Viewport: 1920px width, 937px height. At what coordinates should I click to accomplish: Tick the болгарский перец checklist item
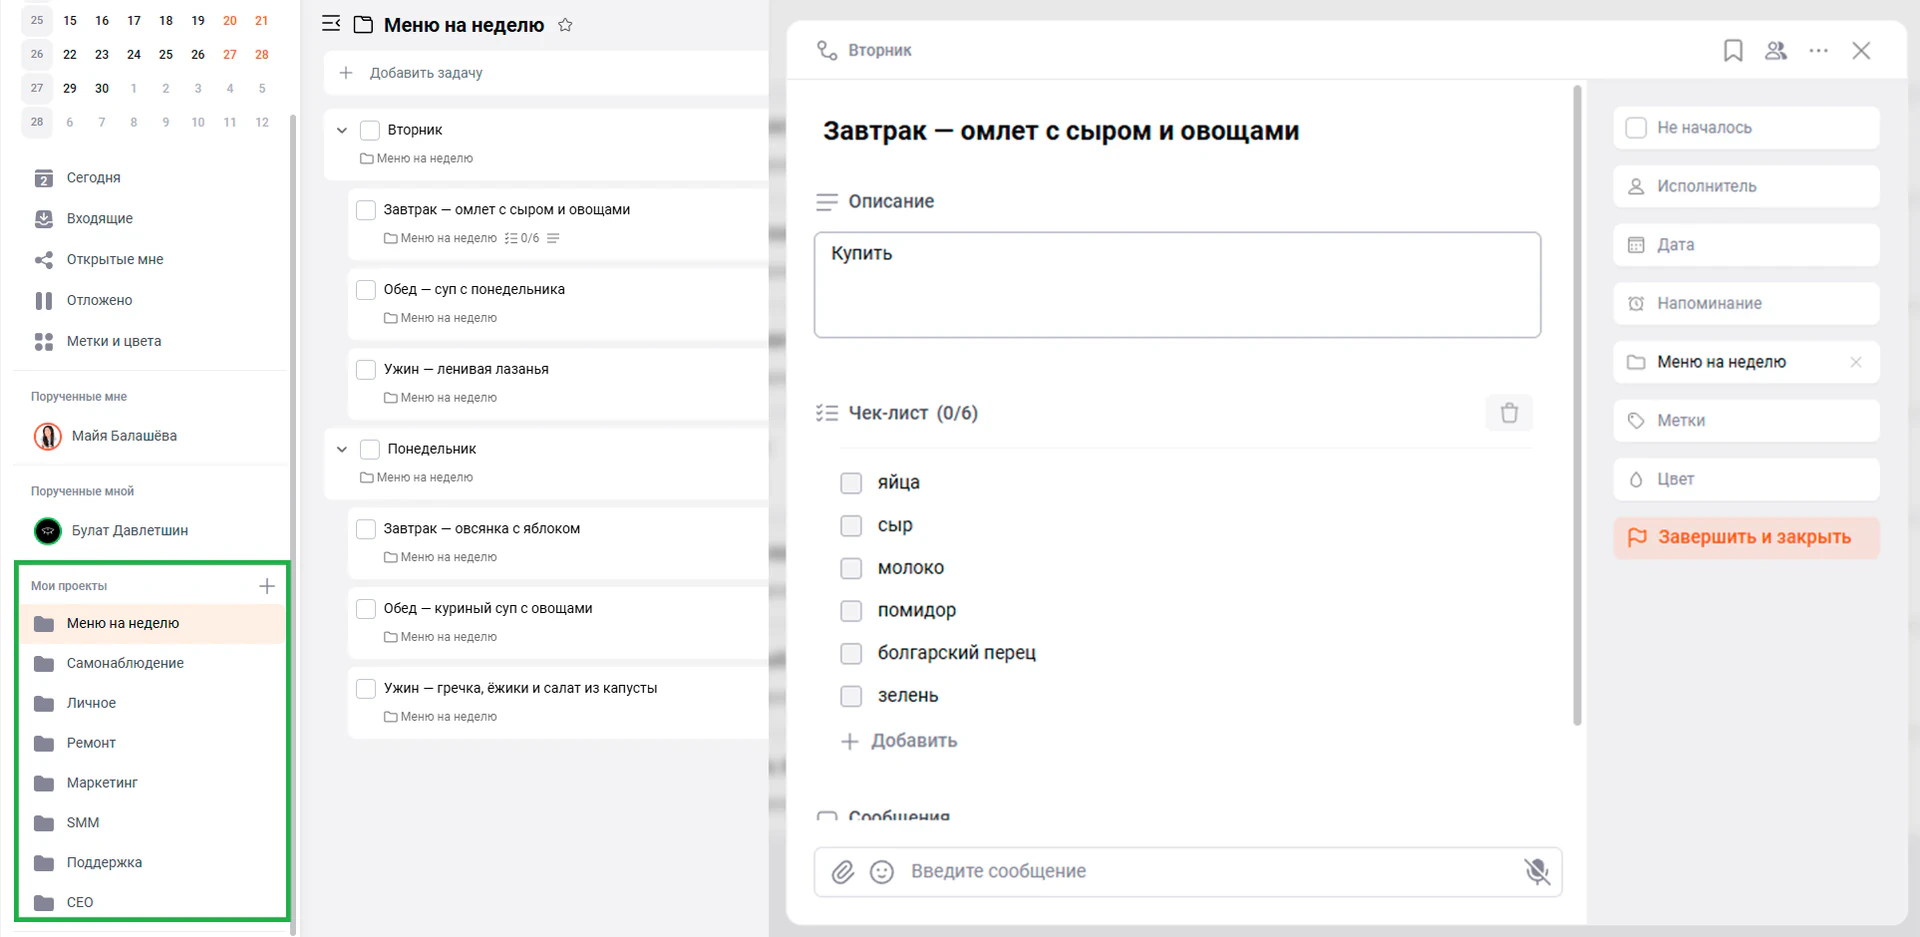[x=851, y=653]
